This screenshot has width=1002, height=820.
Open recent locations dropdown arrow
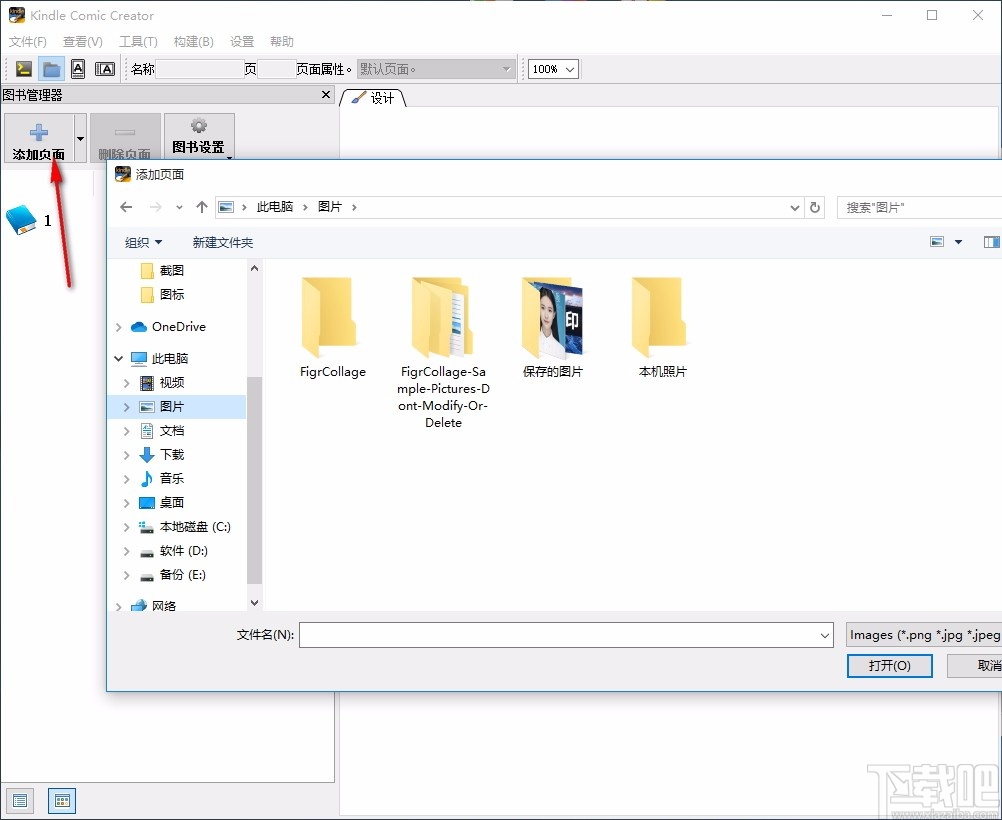(179, 207)
